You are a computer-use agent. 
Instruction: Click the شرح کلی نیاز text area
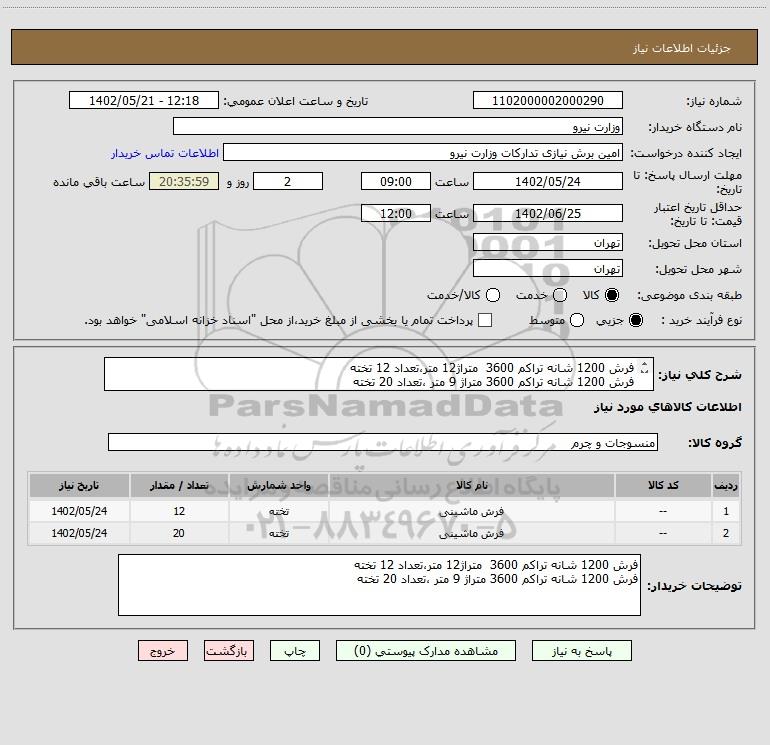click(x=379, y=374)
